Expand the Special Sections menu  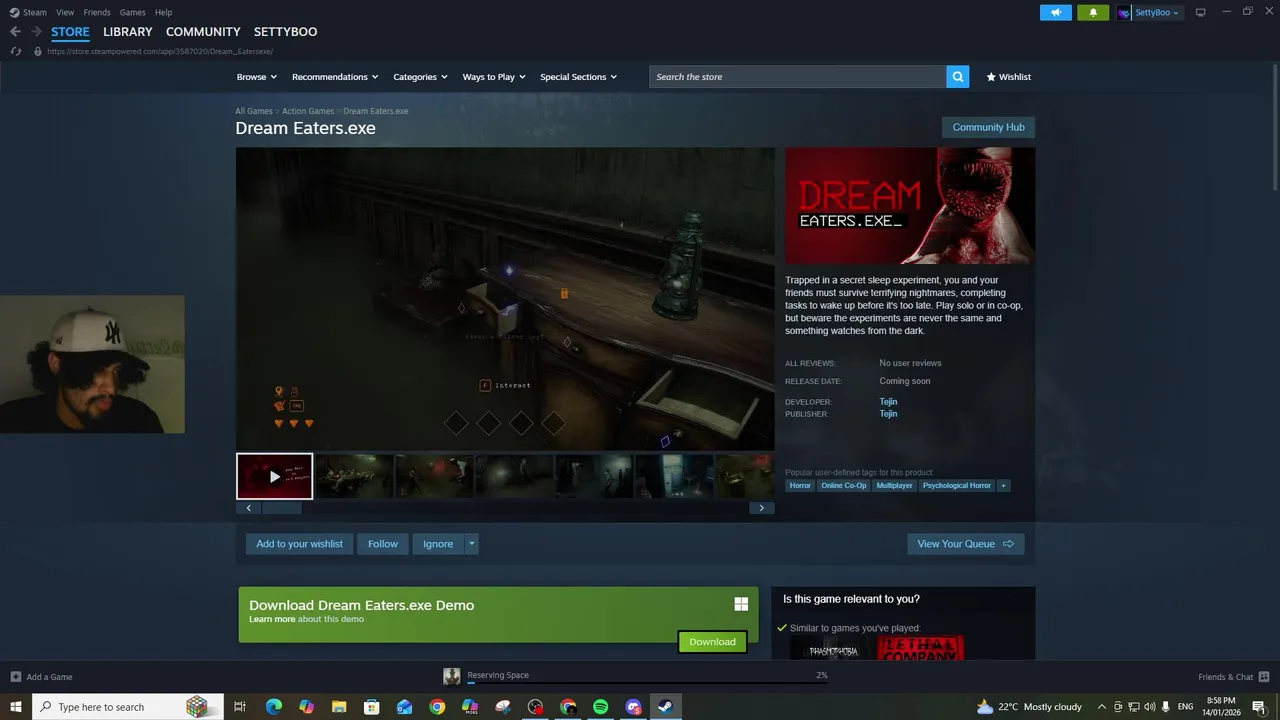point(579,77)
